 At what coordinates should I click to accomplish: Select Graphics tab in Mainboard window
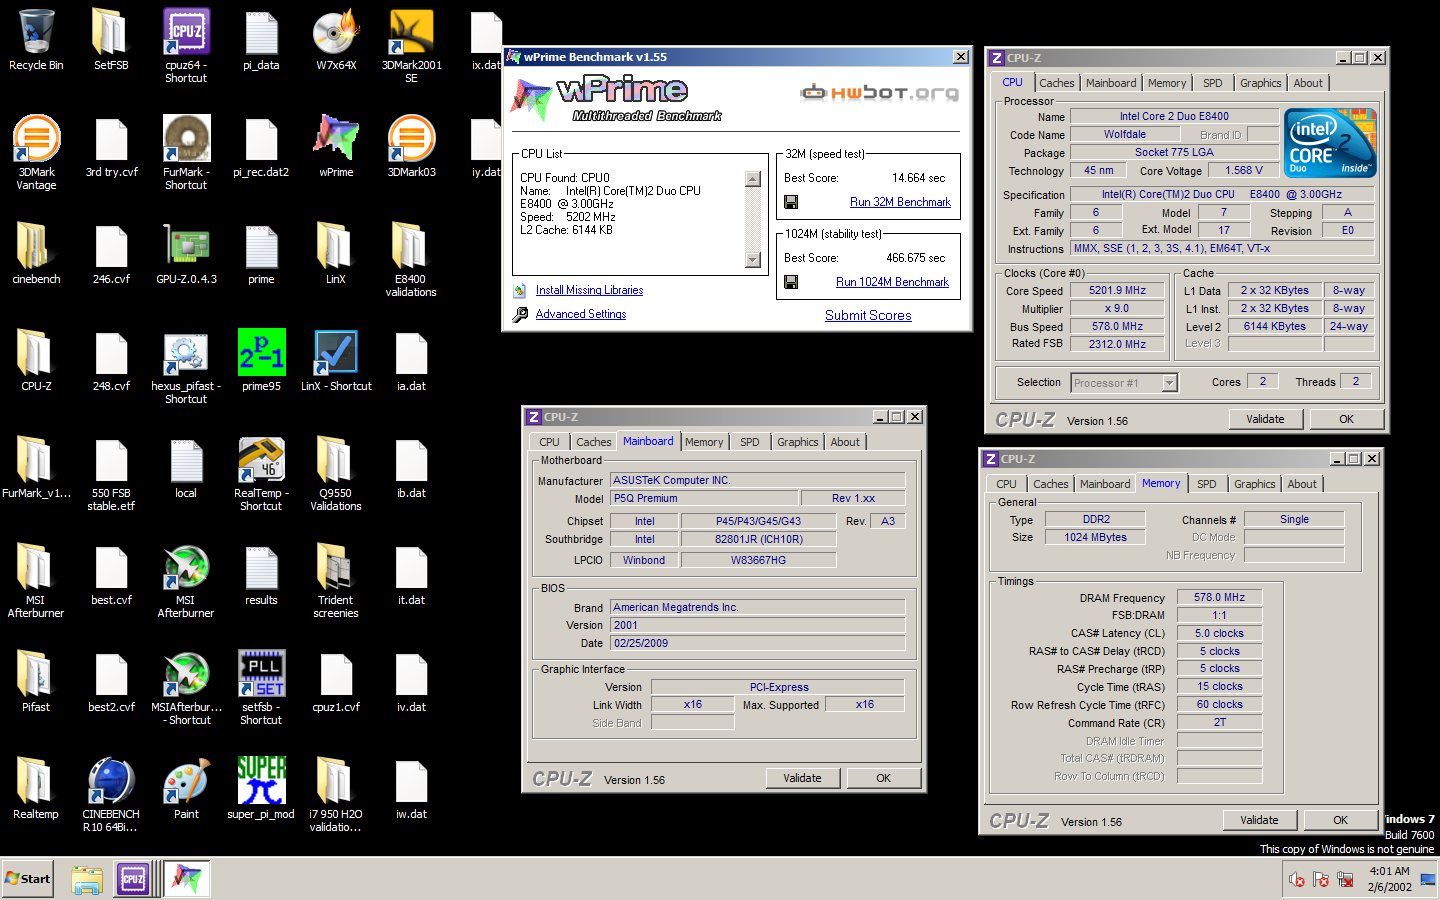(x=797, y=442)
